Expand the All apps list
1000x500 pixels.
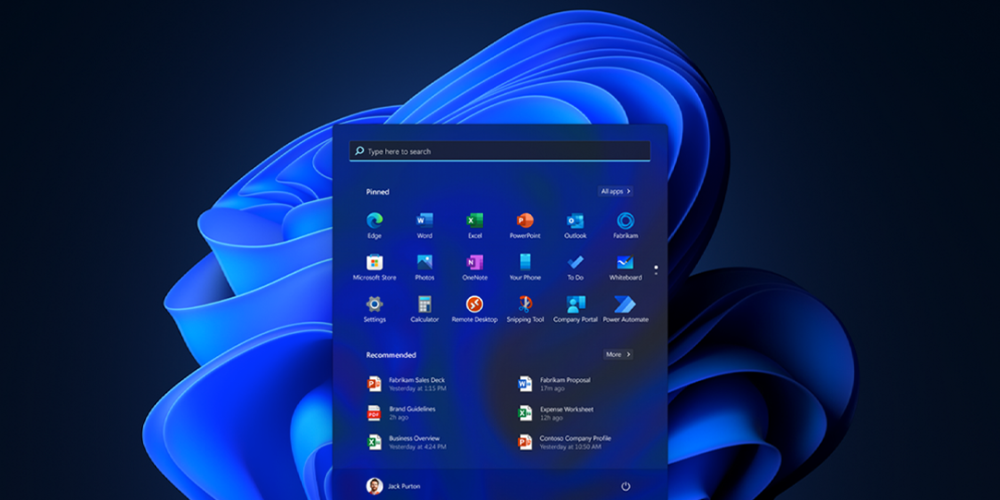tap(615, 191)
